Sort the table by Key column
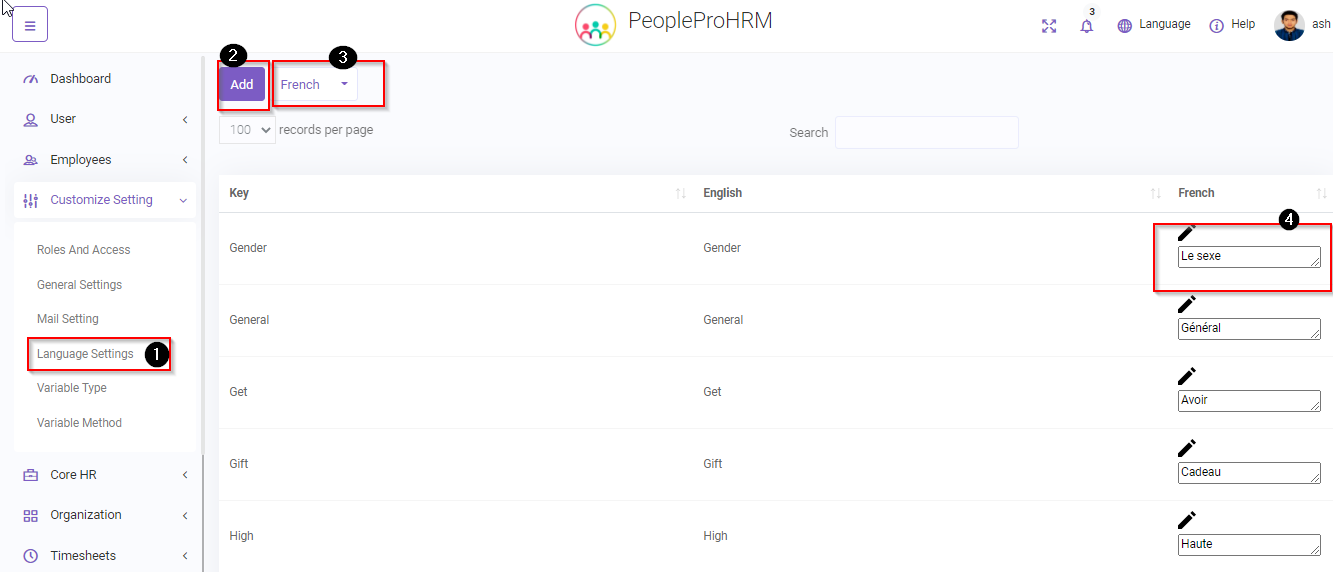Screen dimensions: 1333x572 pyautogui.click(x=681, y=193)
